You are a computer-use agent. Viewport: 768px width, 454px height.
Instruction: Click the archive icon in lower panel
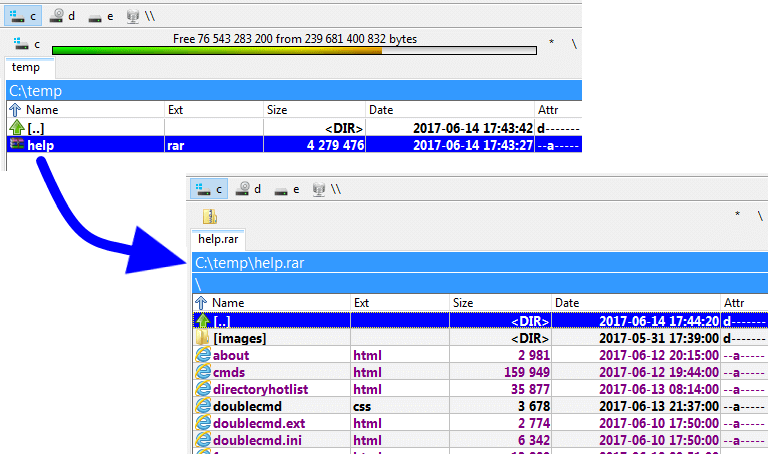209,216
